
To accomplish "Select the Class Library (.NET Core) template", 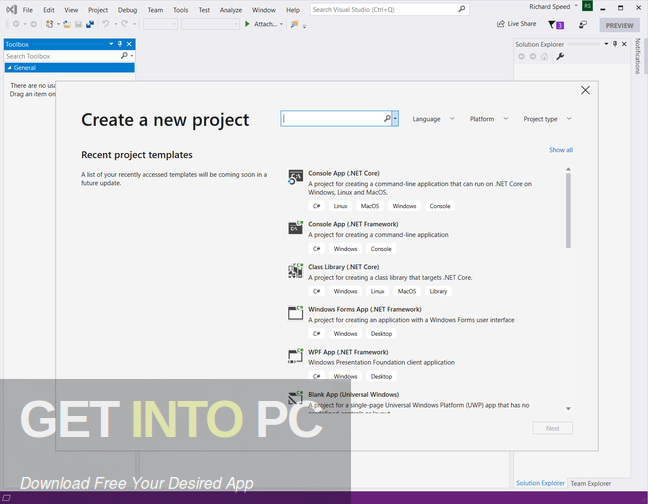I will (x=424, y=280).
